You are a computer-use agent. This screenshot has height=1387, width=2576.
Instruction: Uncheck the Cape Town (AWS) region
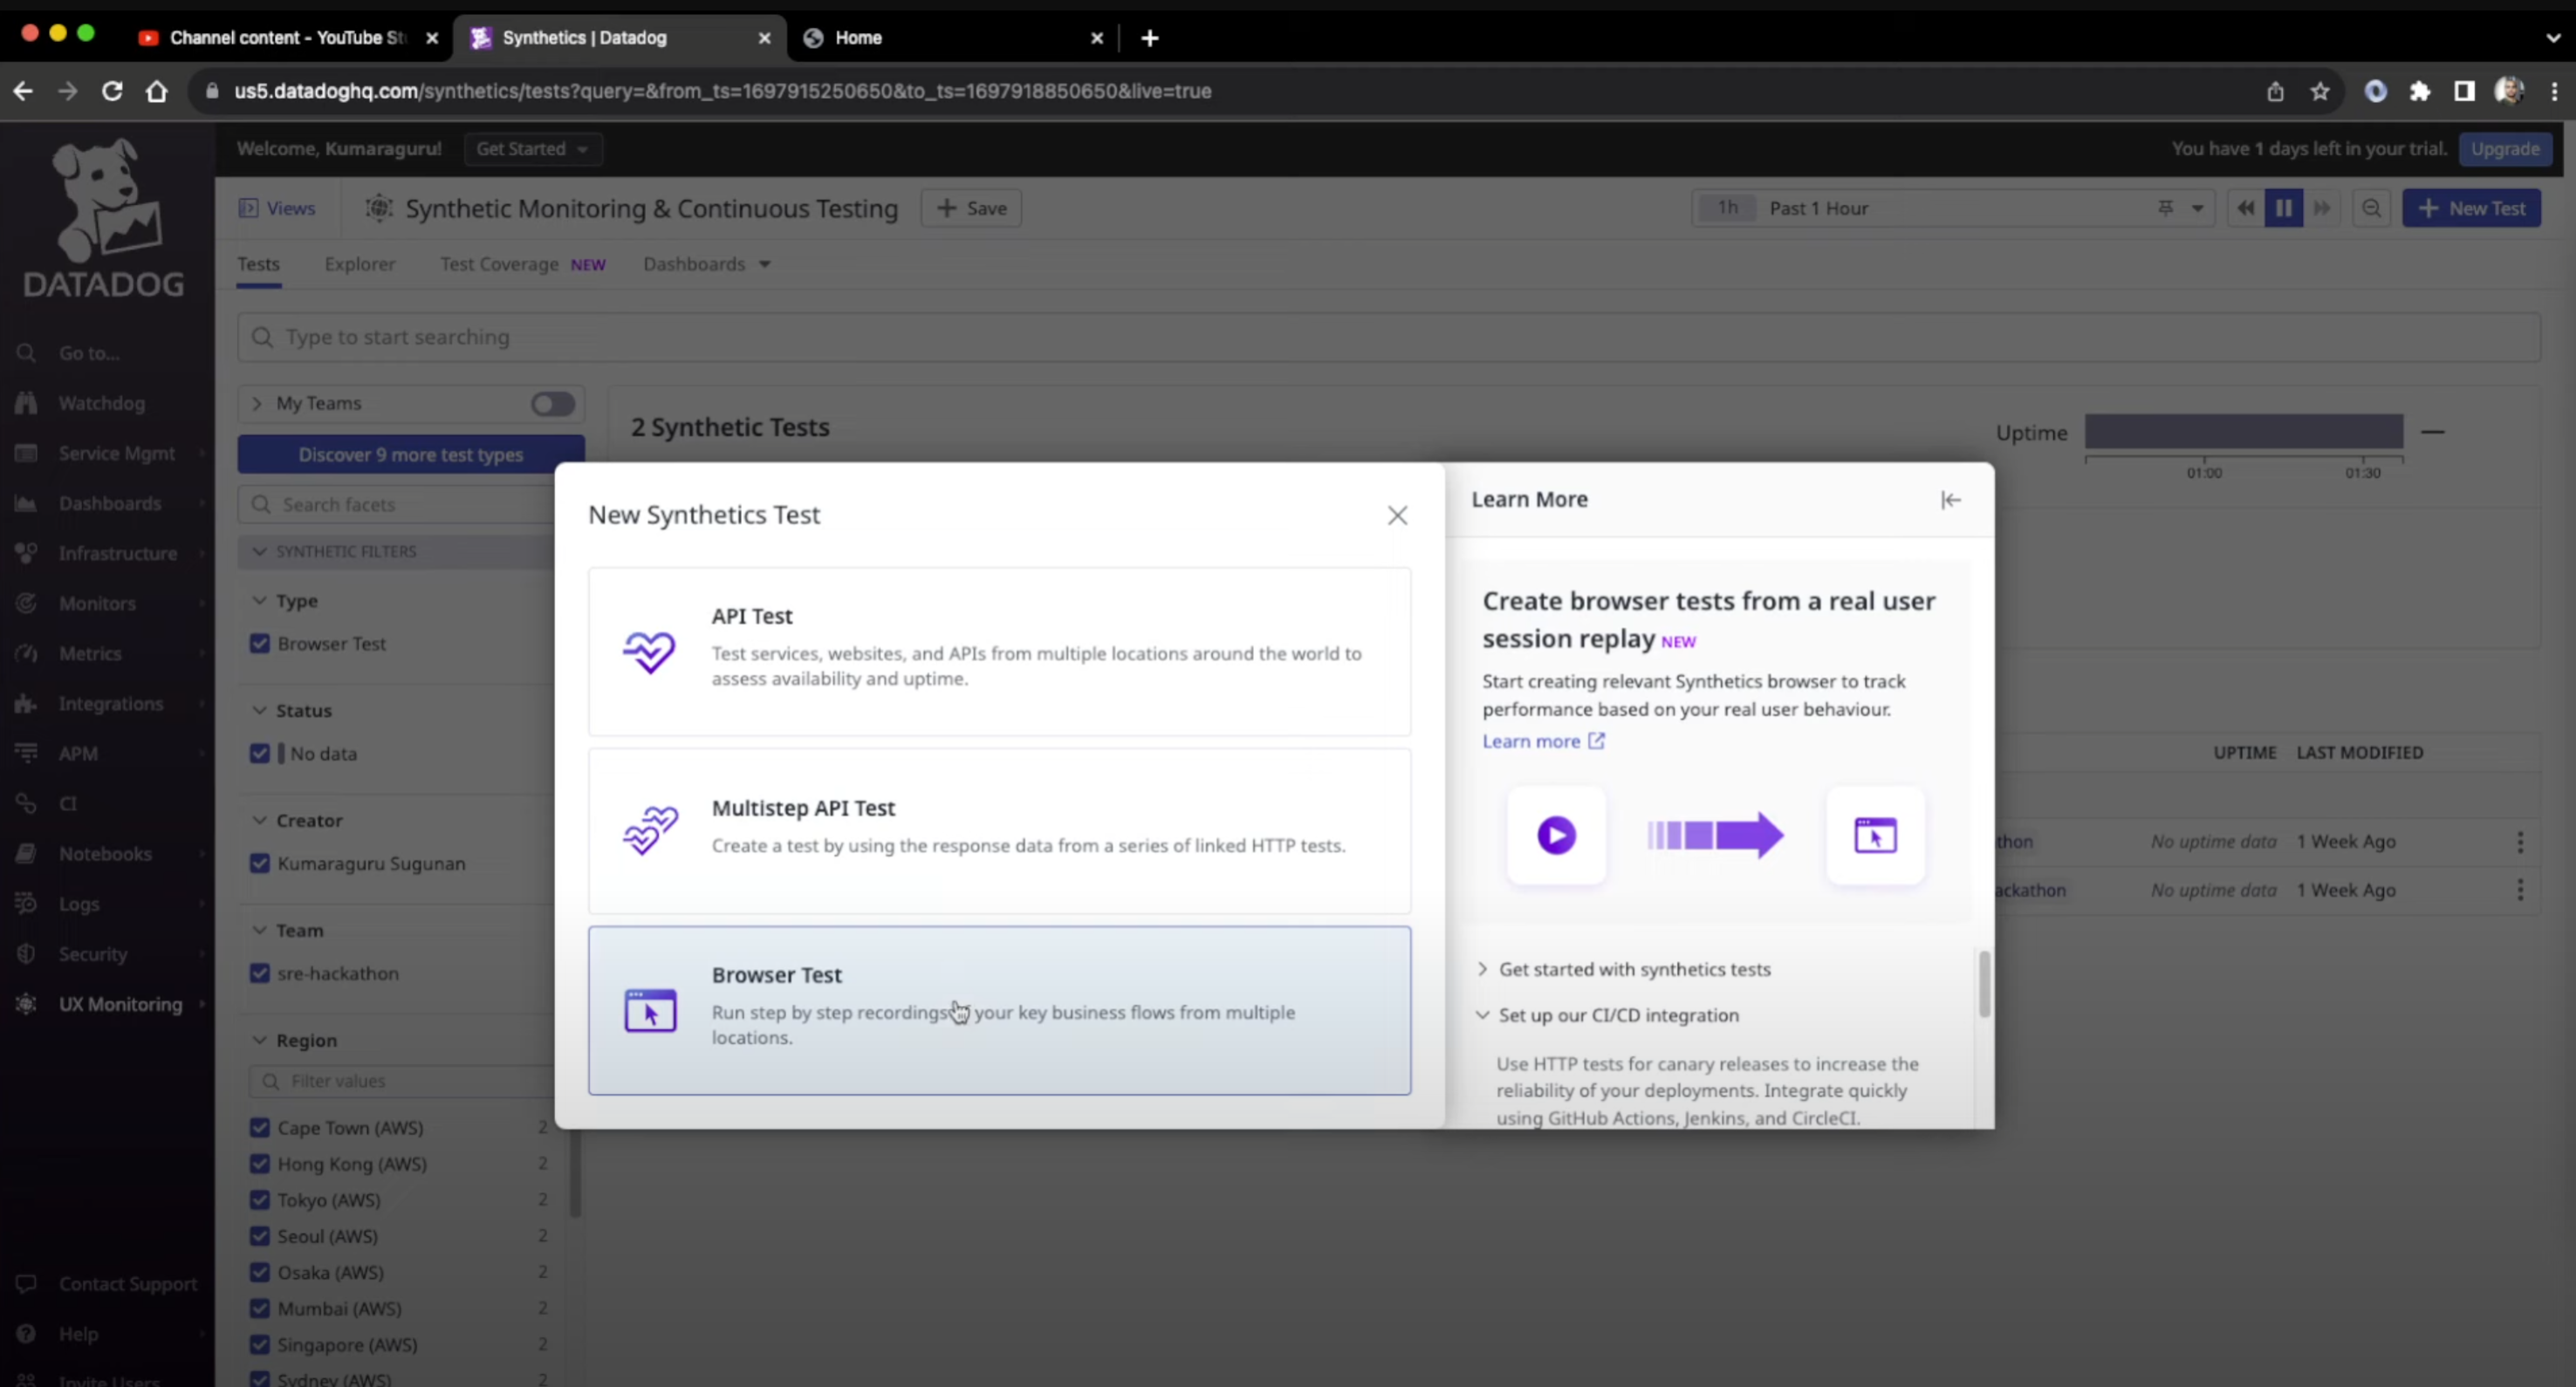[x=260, y=1127]
